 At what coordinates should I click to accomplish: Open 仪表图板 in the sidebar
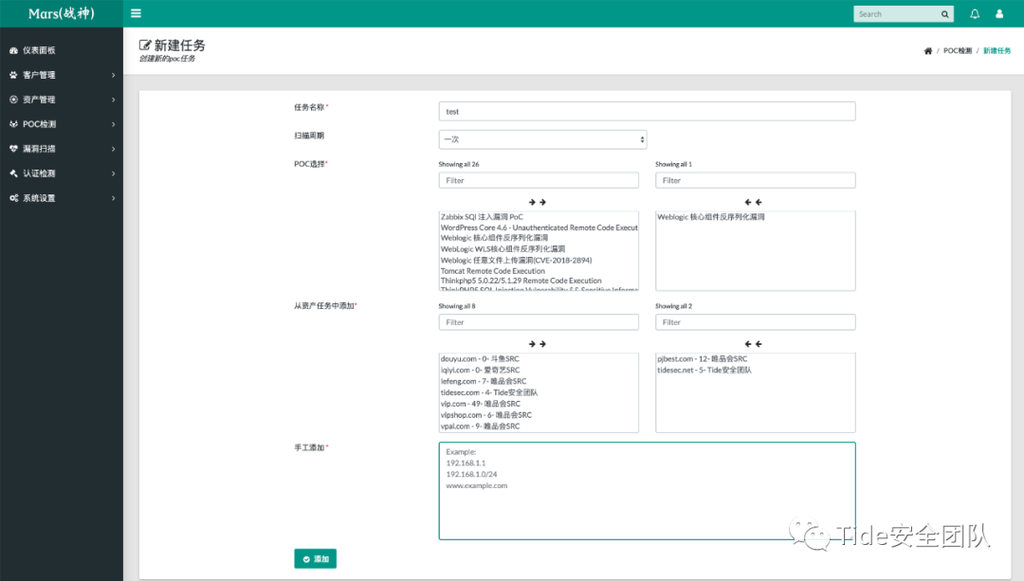point(38,50)
